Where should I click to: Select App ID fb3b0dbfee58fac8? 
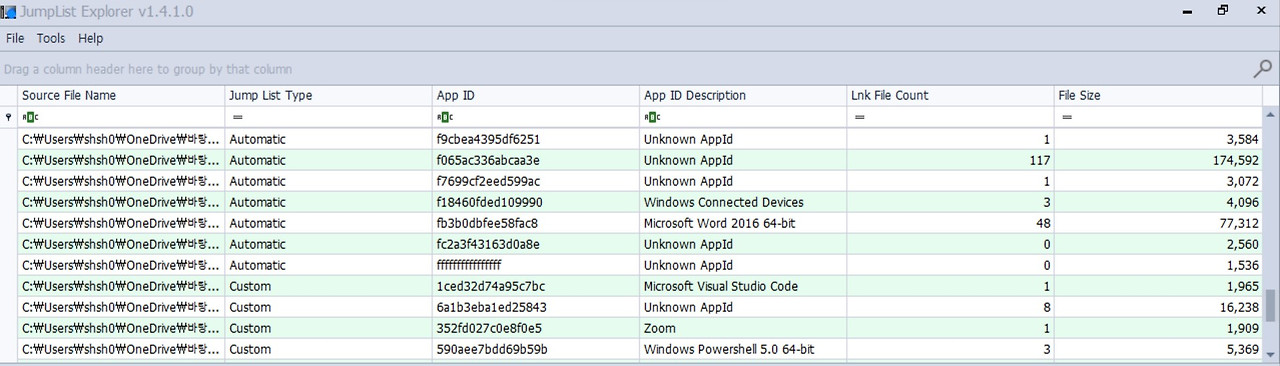[487, 223]
